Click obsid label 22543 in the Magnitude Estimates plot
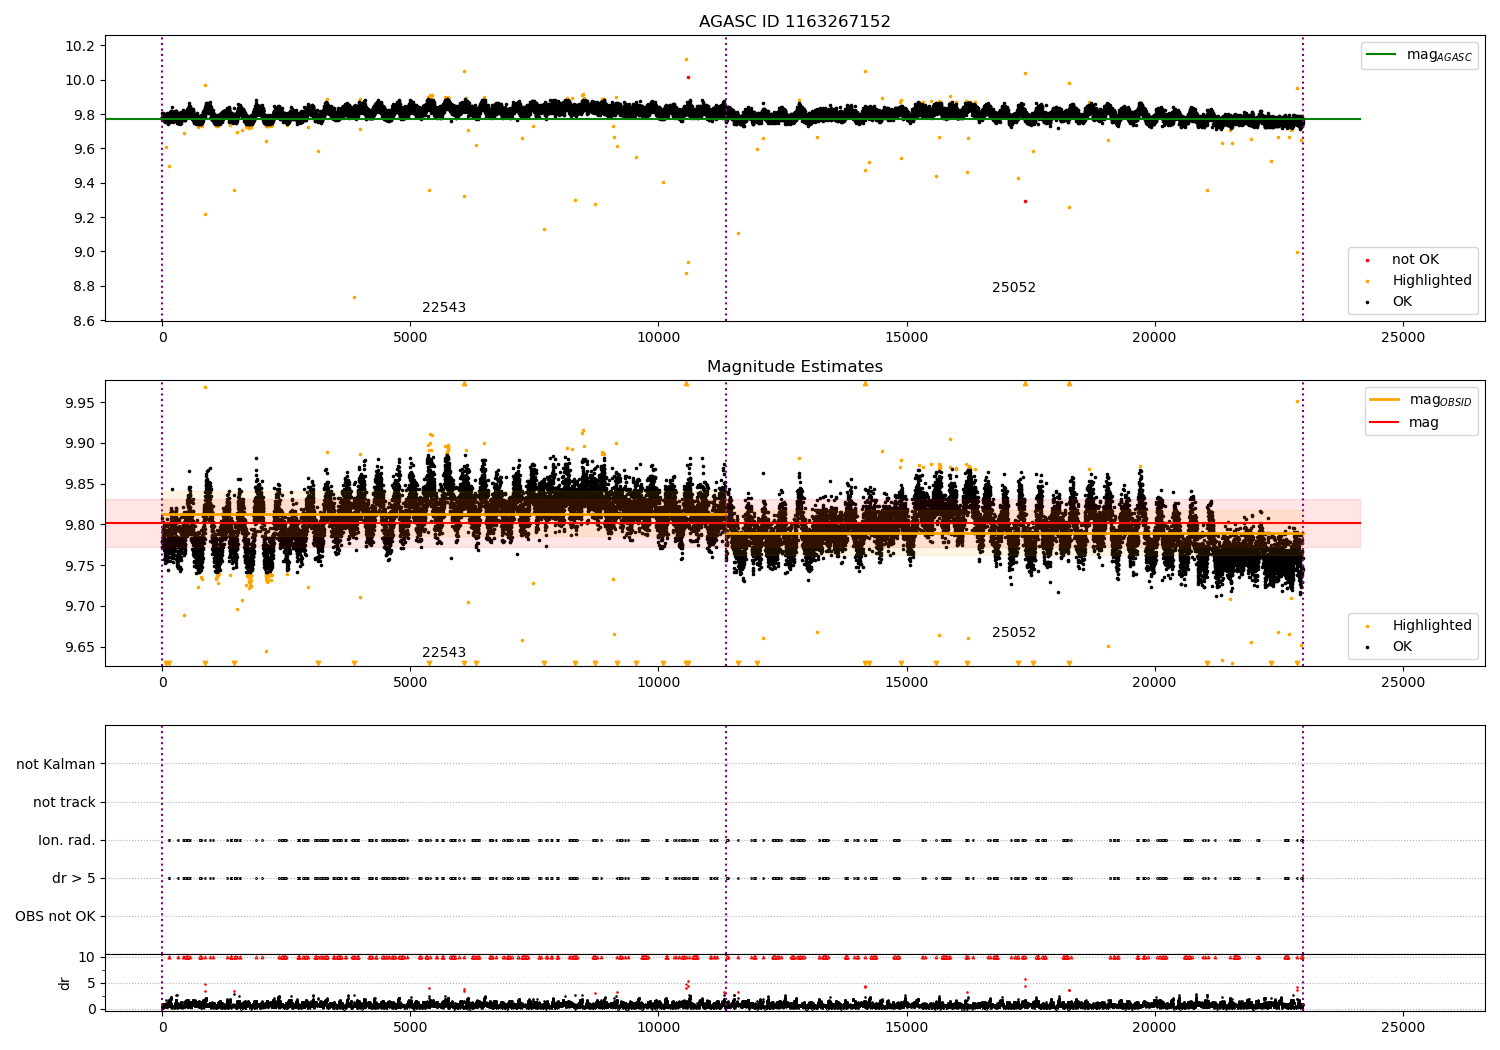 (x=444, y=653)
